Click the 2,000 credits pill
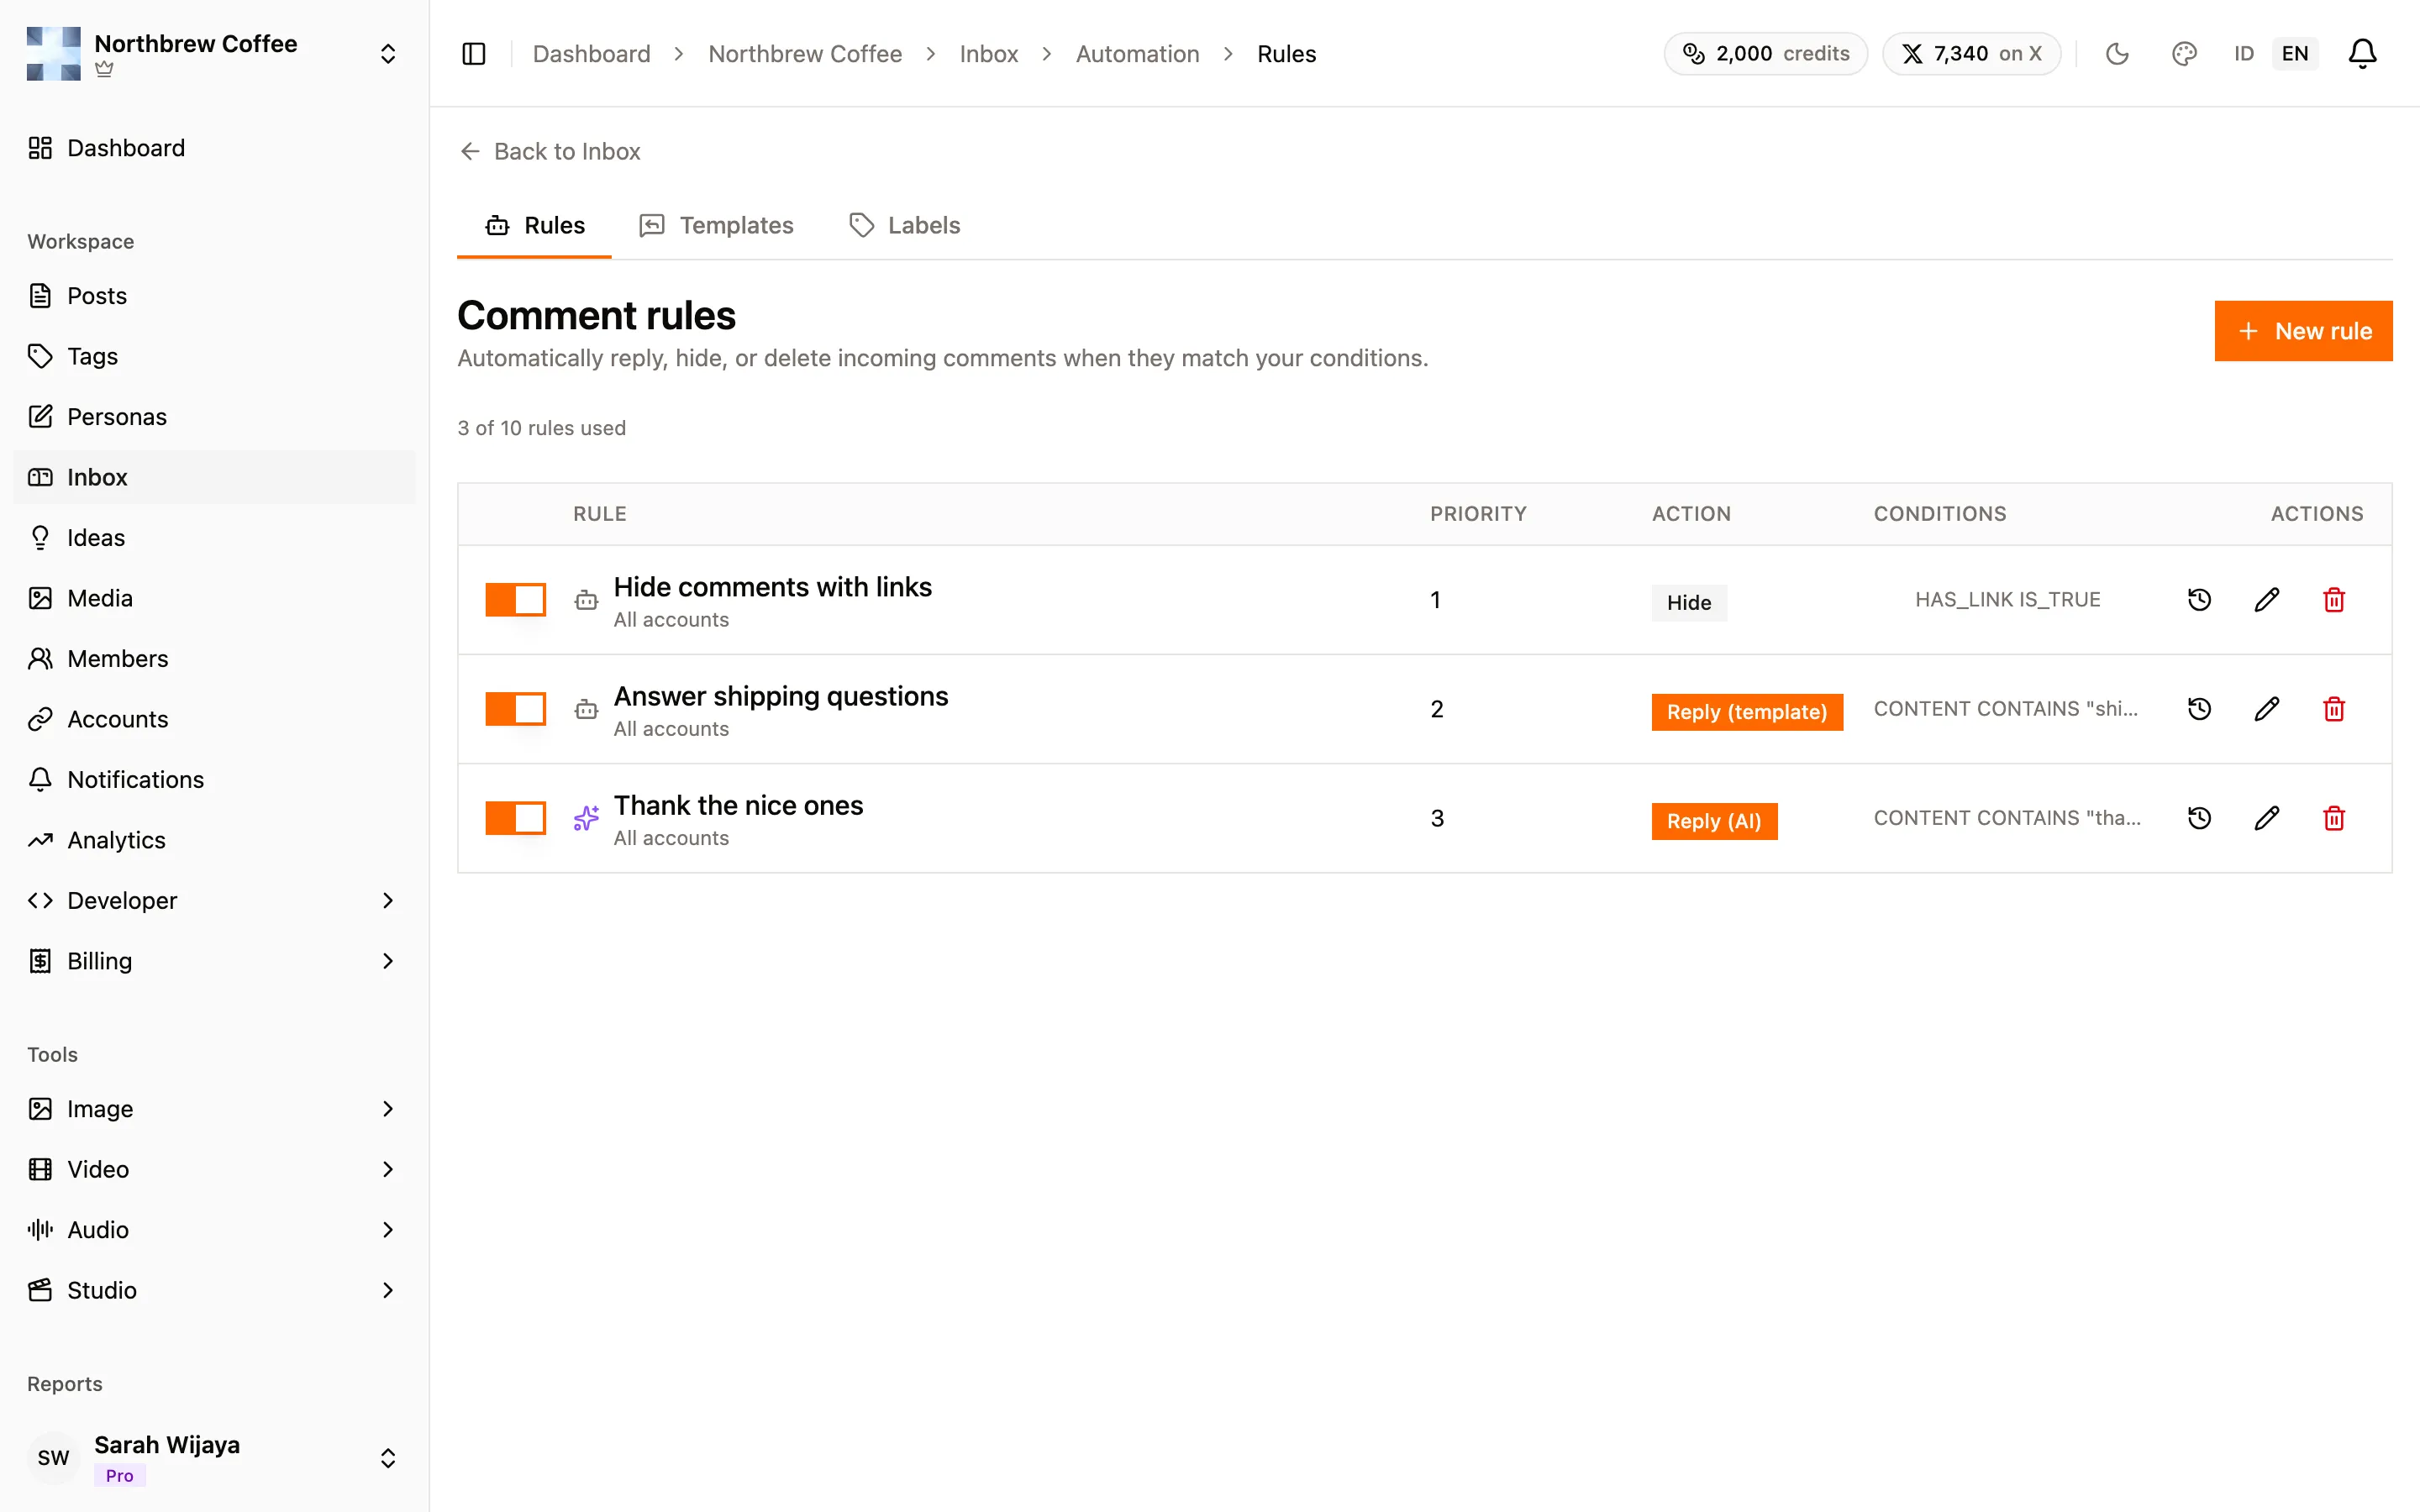The image size is (2420, 1512). (x=1765, y=54)
